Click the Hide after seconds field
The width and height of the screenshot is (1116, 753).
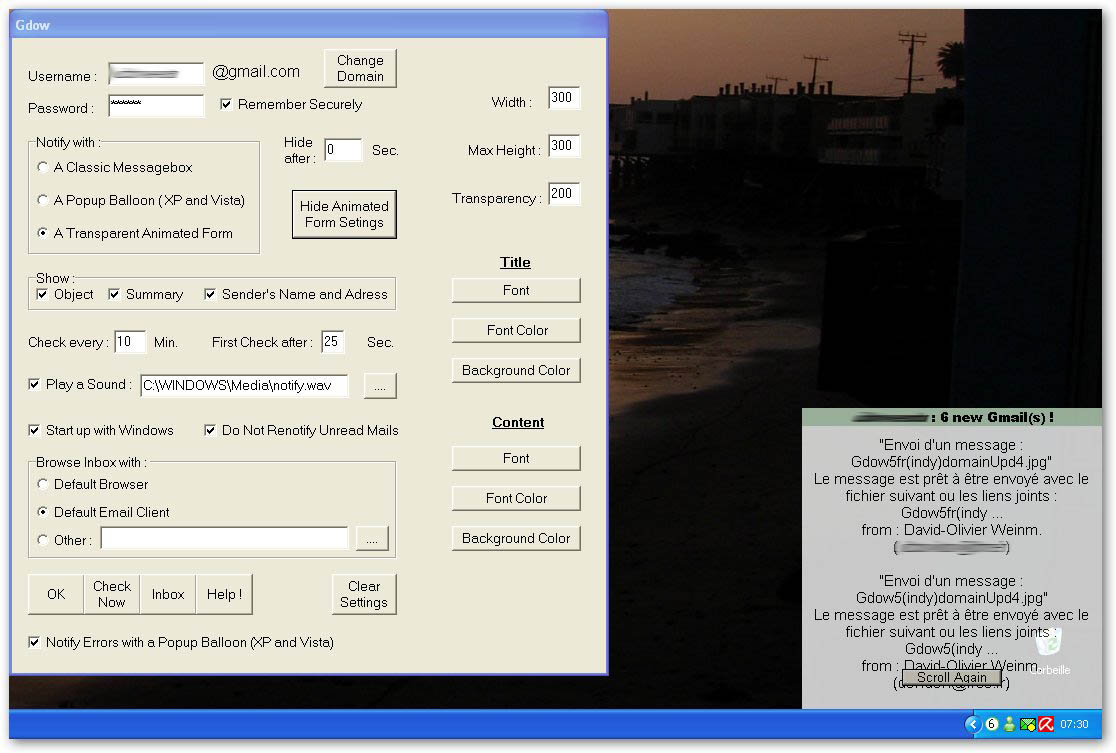[x=343, y=150]
